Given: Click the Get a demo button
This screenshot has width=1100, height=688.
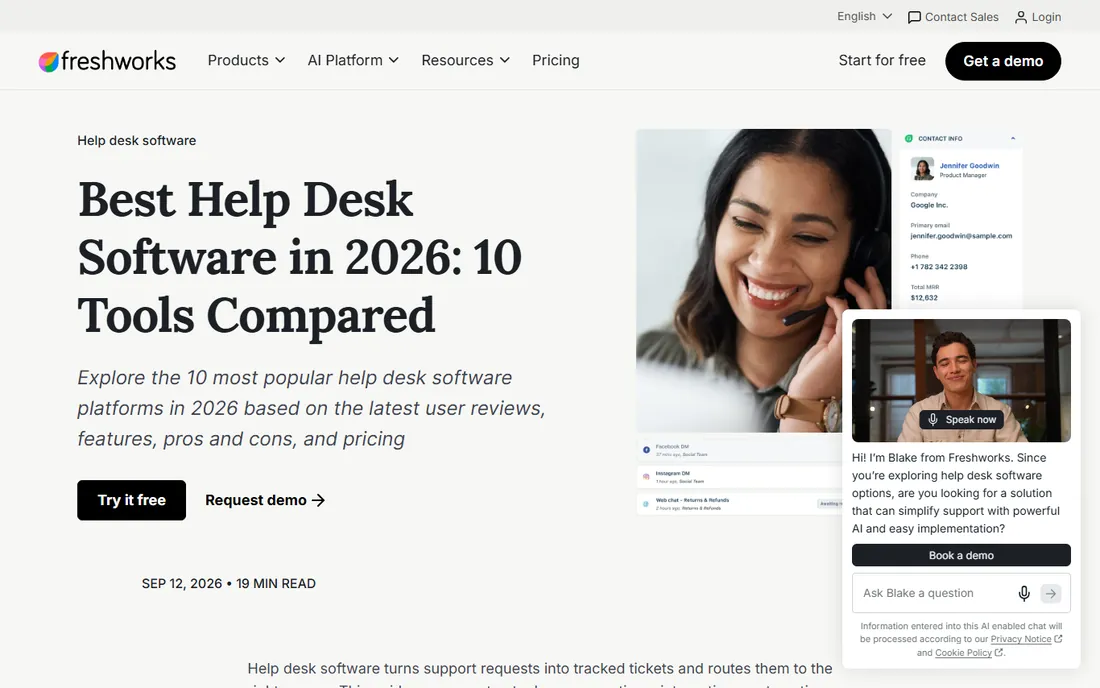Looking at the screenshot, I should point(1002,61).
